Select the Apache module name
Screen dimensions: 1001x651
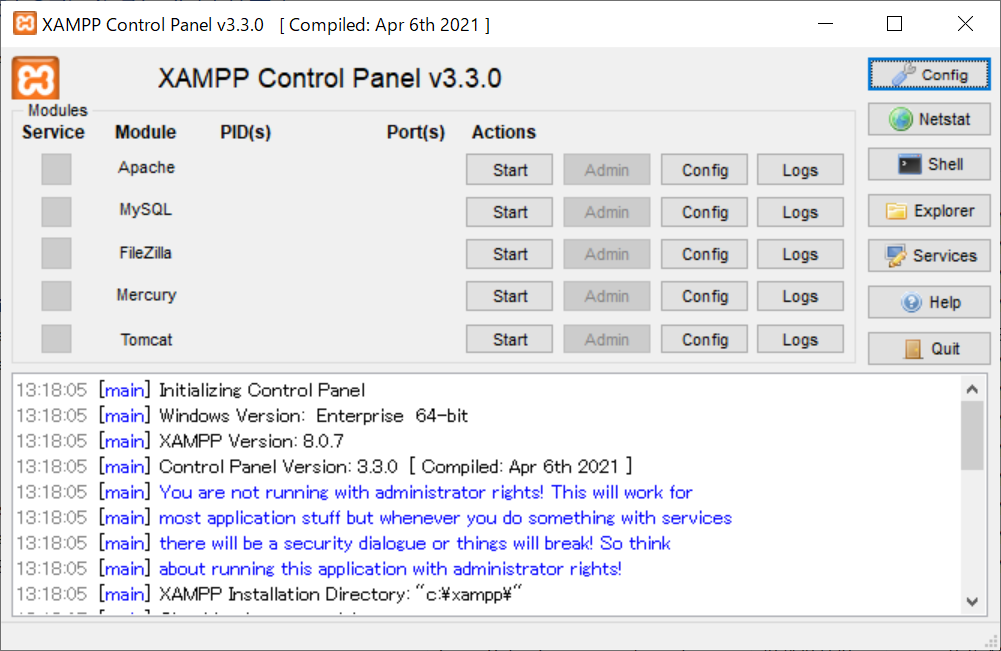[x=146, y=167]
